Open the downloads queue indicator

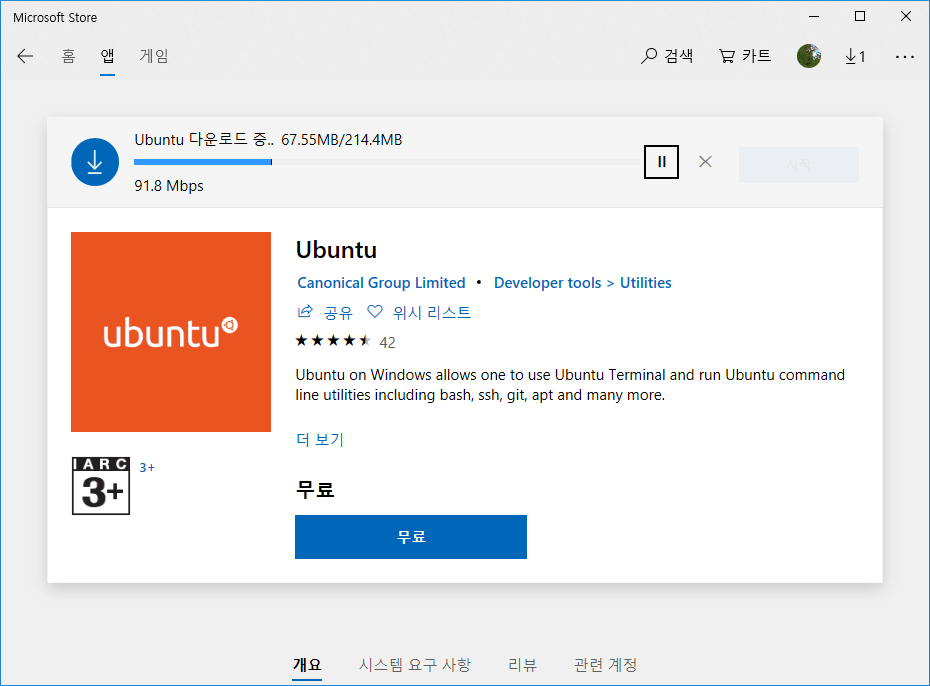855,56
